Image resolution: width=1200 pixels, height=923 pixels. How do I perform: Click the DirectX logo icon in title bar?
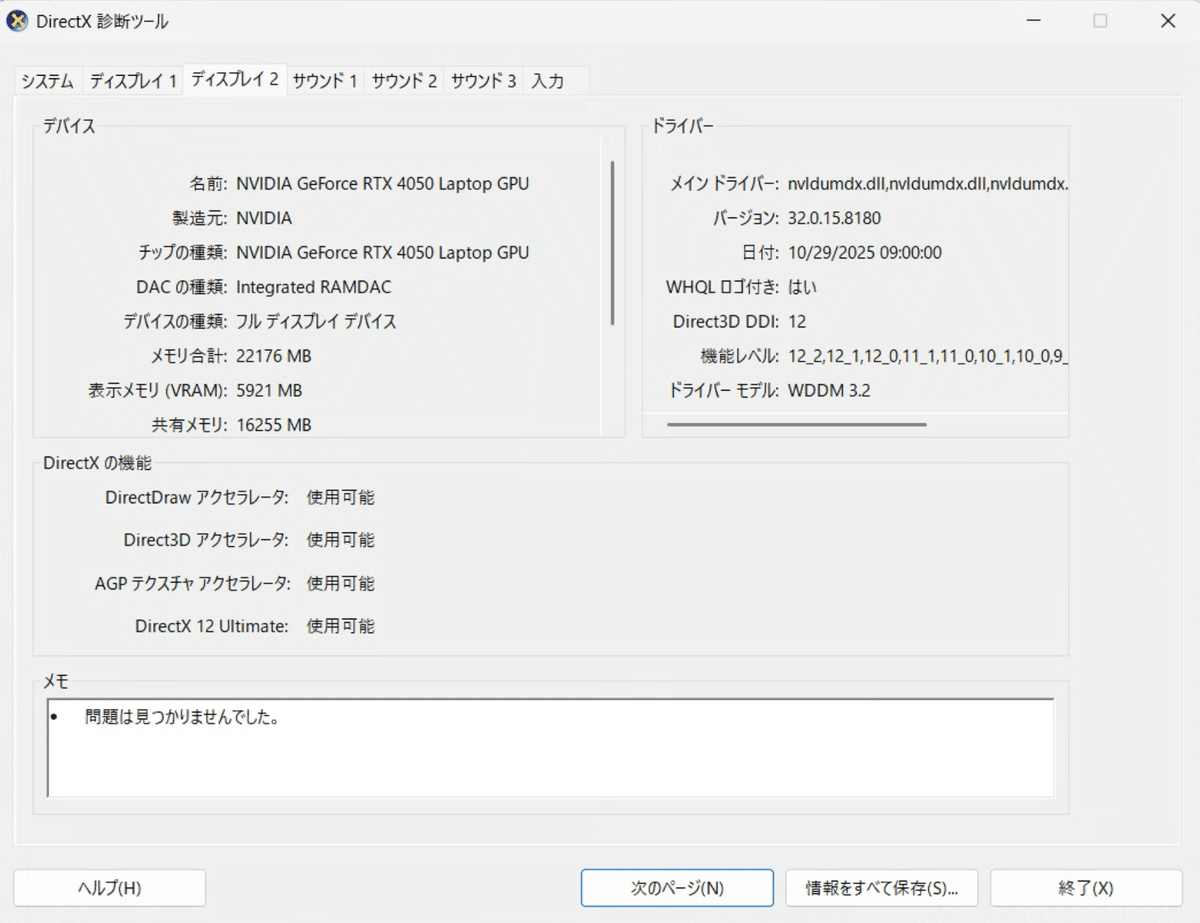point(17,21)
